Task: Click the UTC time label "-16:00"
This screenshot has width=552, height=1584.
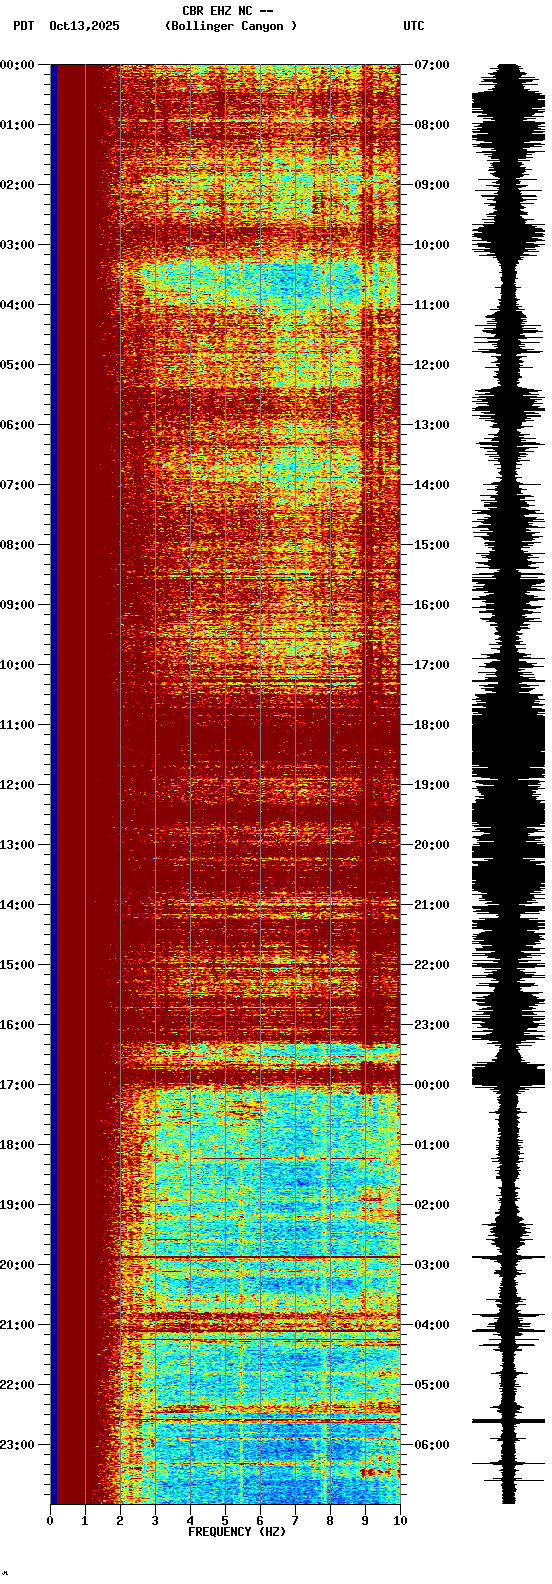Action: pyautogui.click(x=431, y=605)
